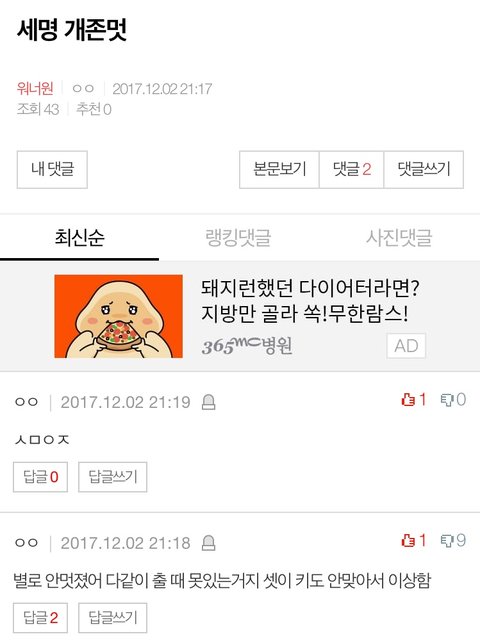Expand 답글 0 under ㅅㅁㅇㅈ comment
The image size is (480, 641).
tap(40, 477)
